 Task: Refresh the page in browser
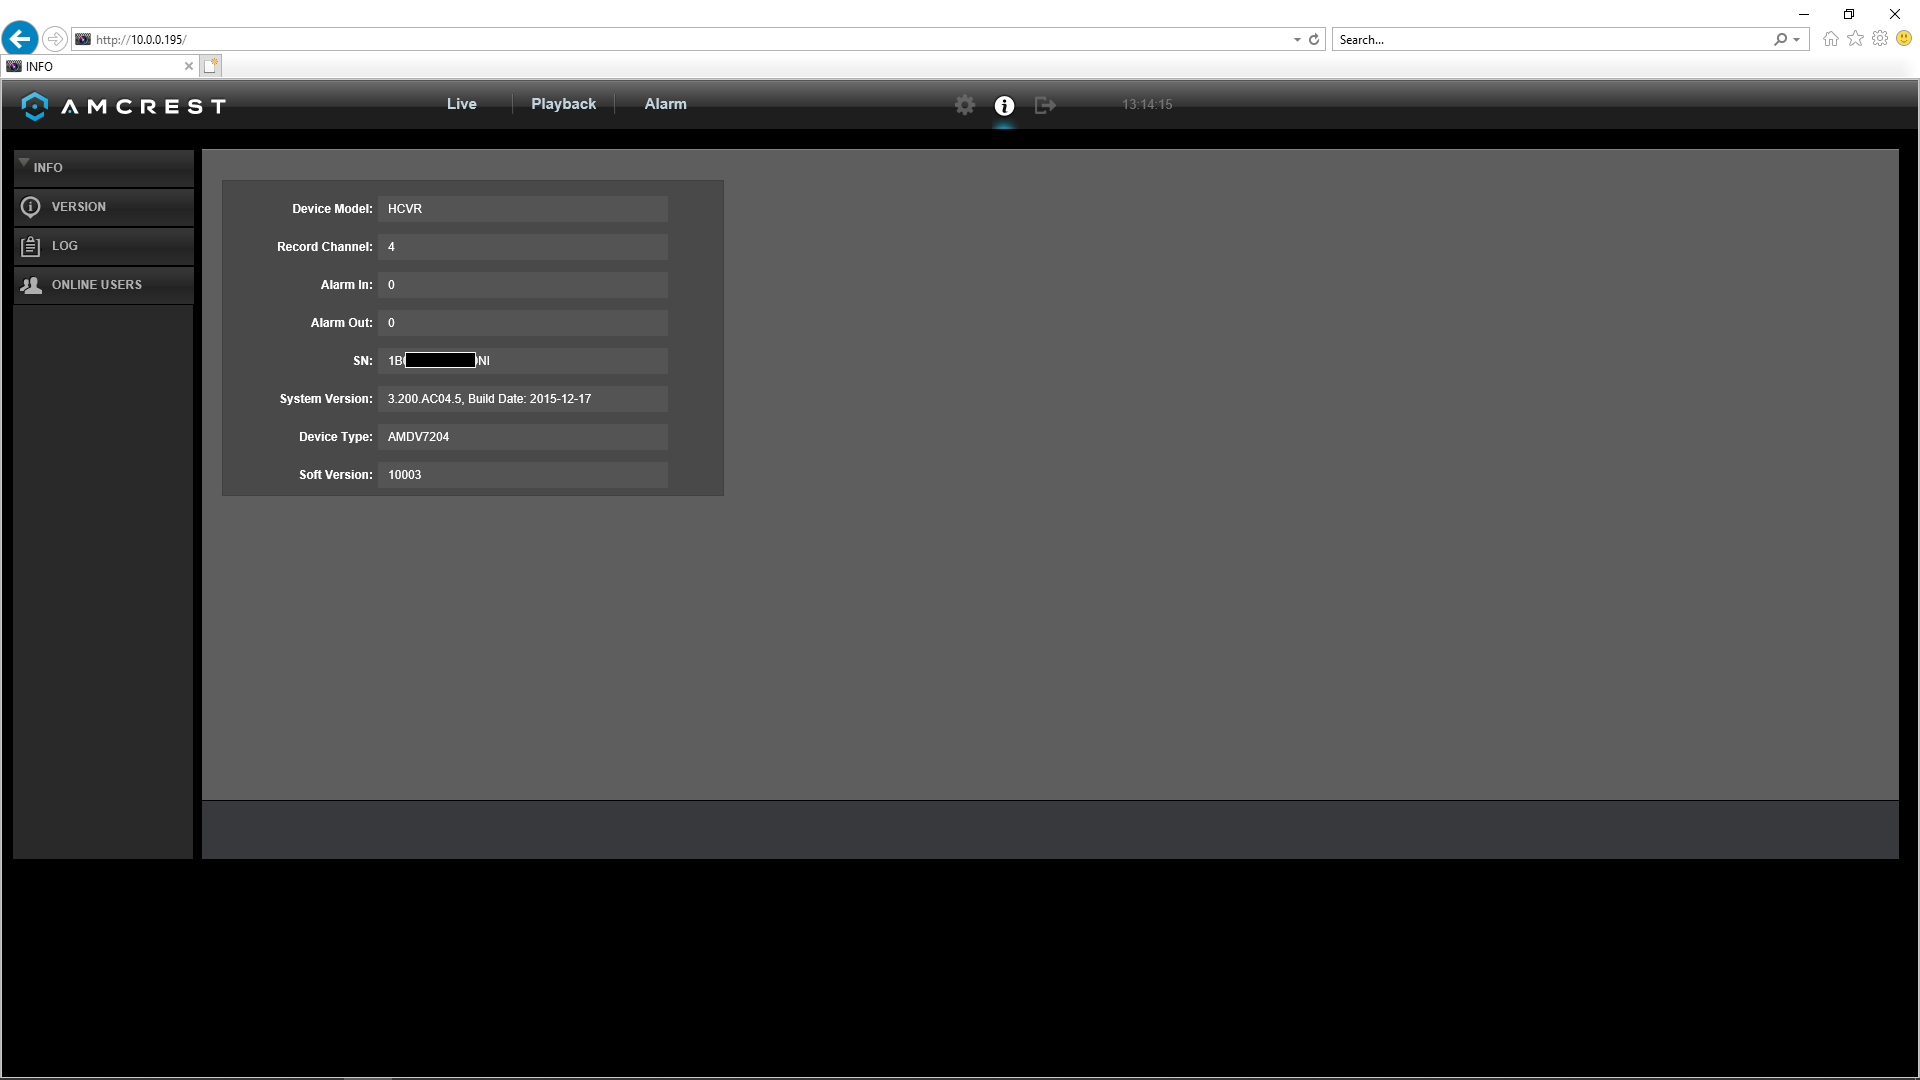[x=1314, y=40]
